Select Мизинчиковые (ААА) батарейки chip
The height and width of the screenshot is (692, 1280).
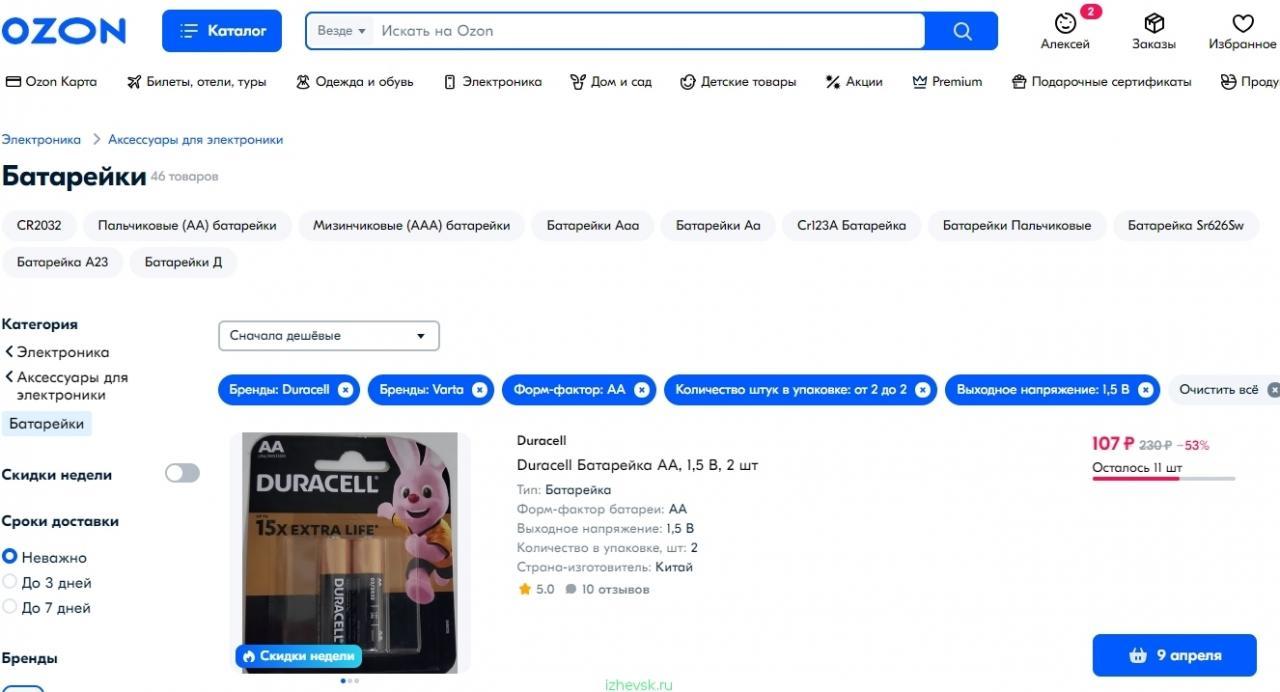(x=412, y=226)
